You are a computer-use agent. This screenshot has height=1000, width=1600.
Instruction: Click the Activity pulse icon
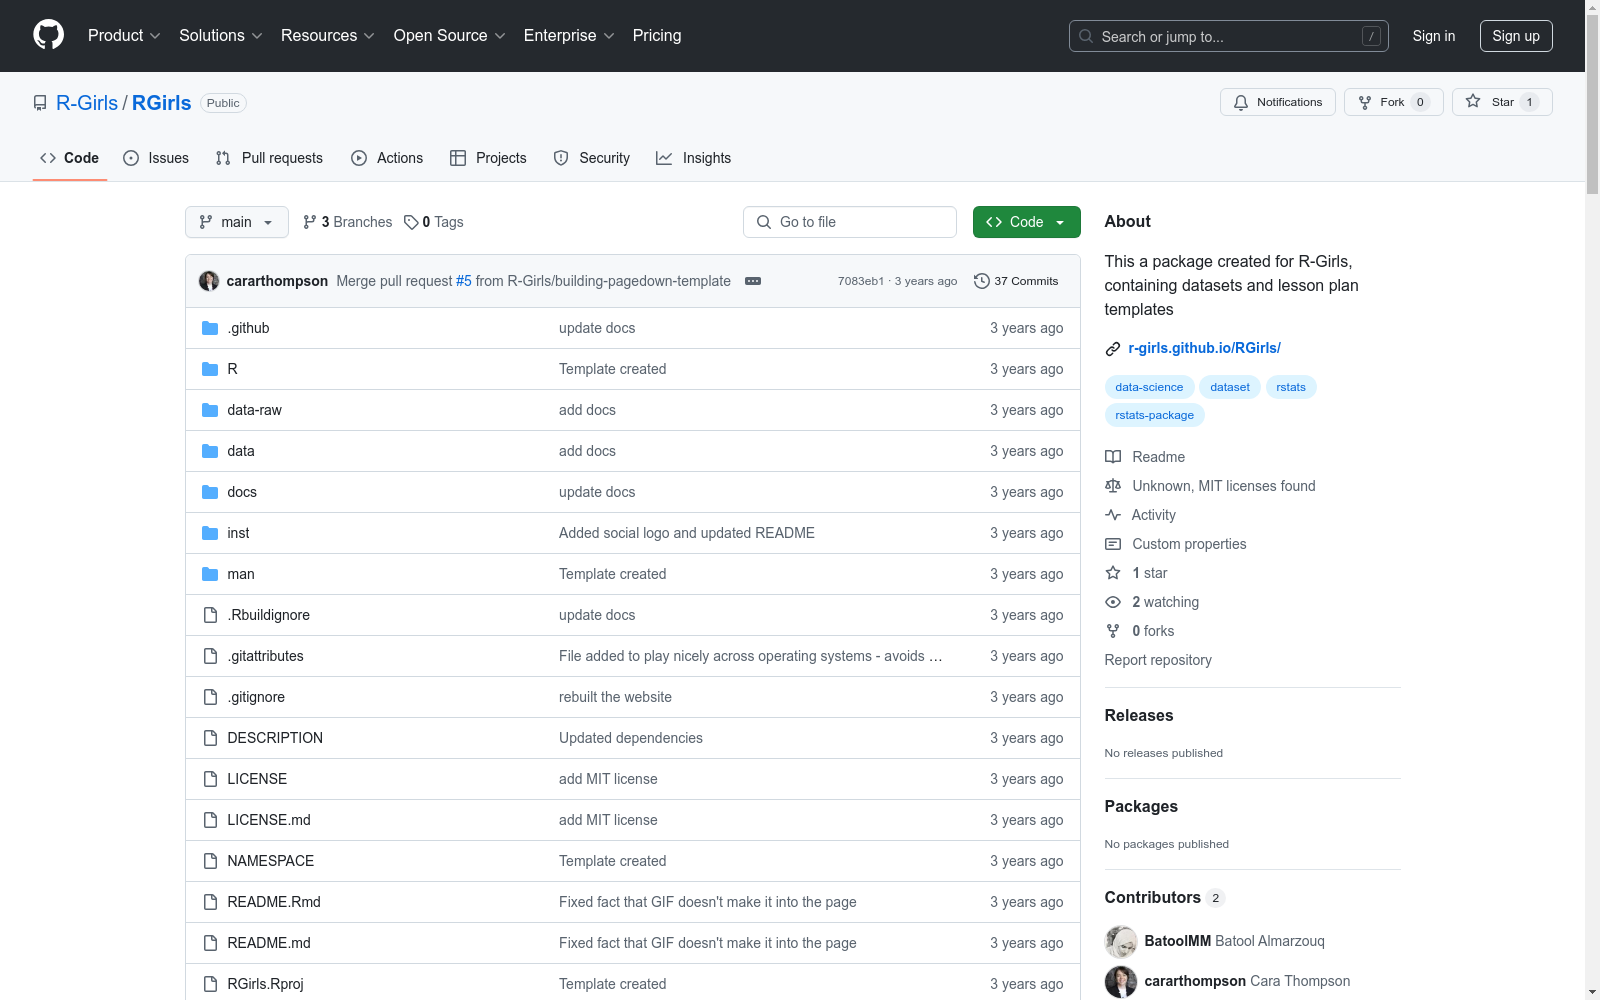click(1113, 515)
